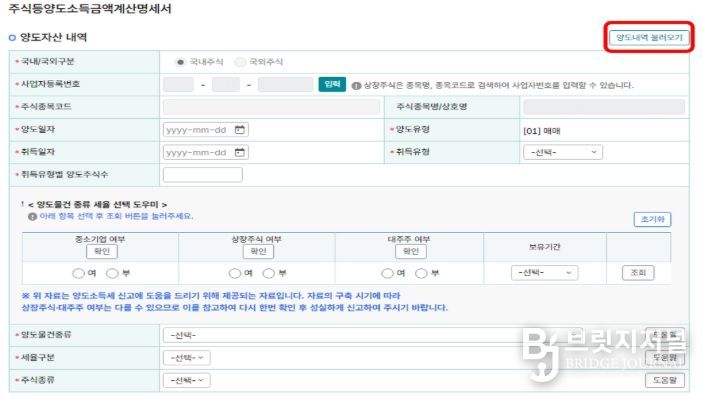Open calendar picker in 양도일자 field
702x400 pixels.
tap(240, 130)
